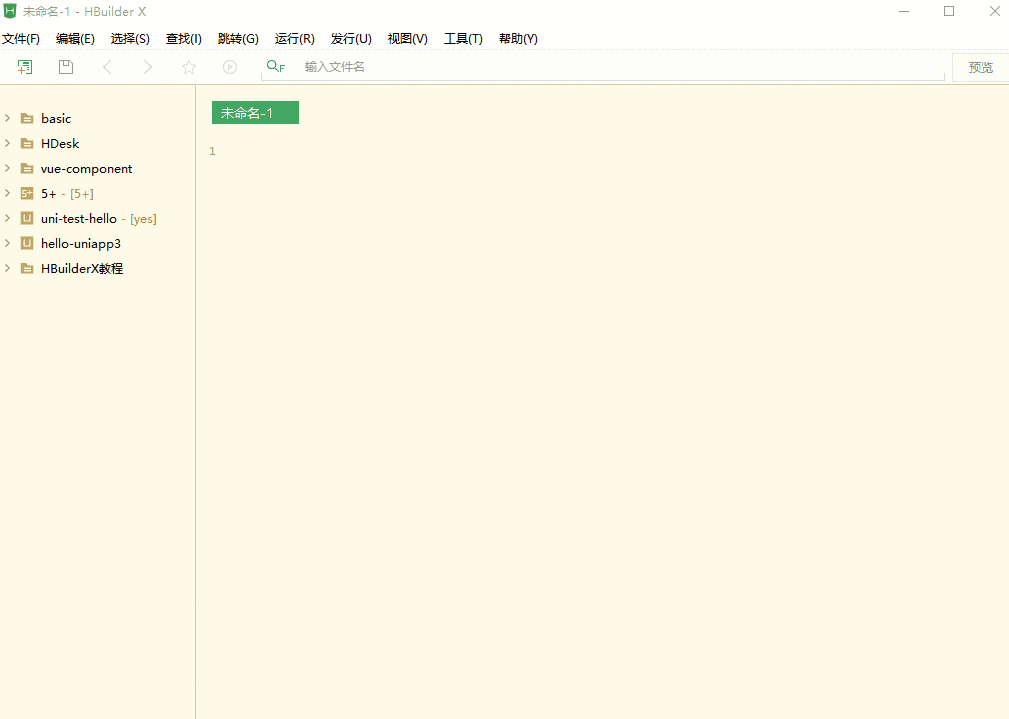This screenshot has width=1009, height=719.
Task: Open the 查找(I) menu
Action: pyautogui.click(x=183, y=39)
